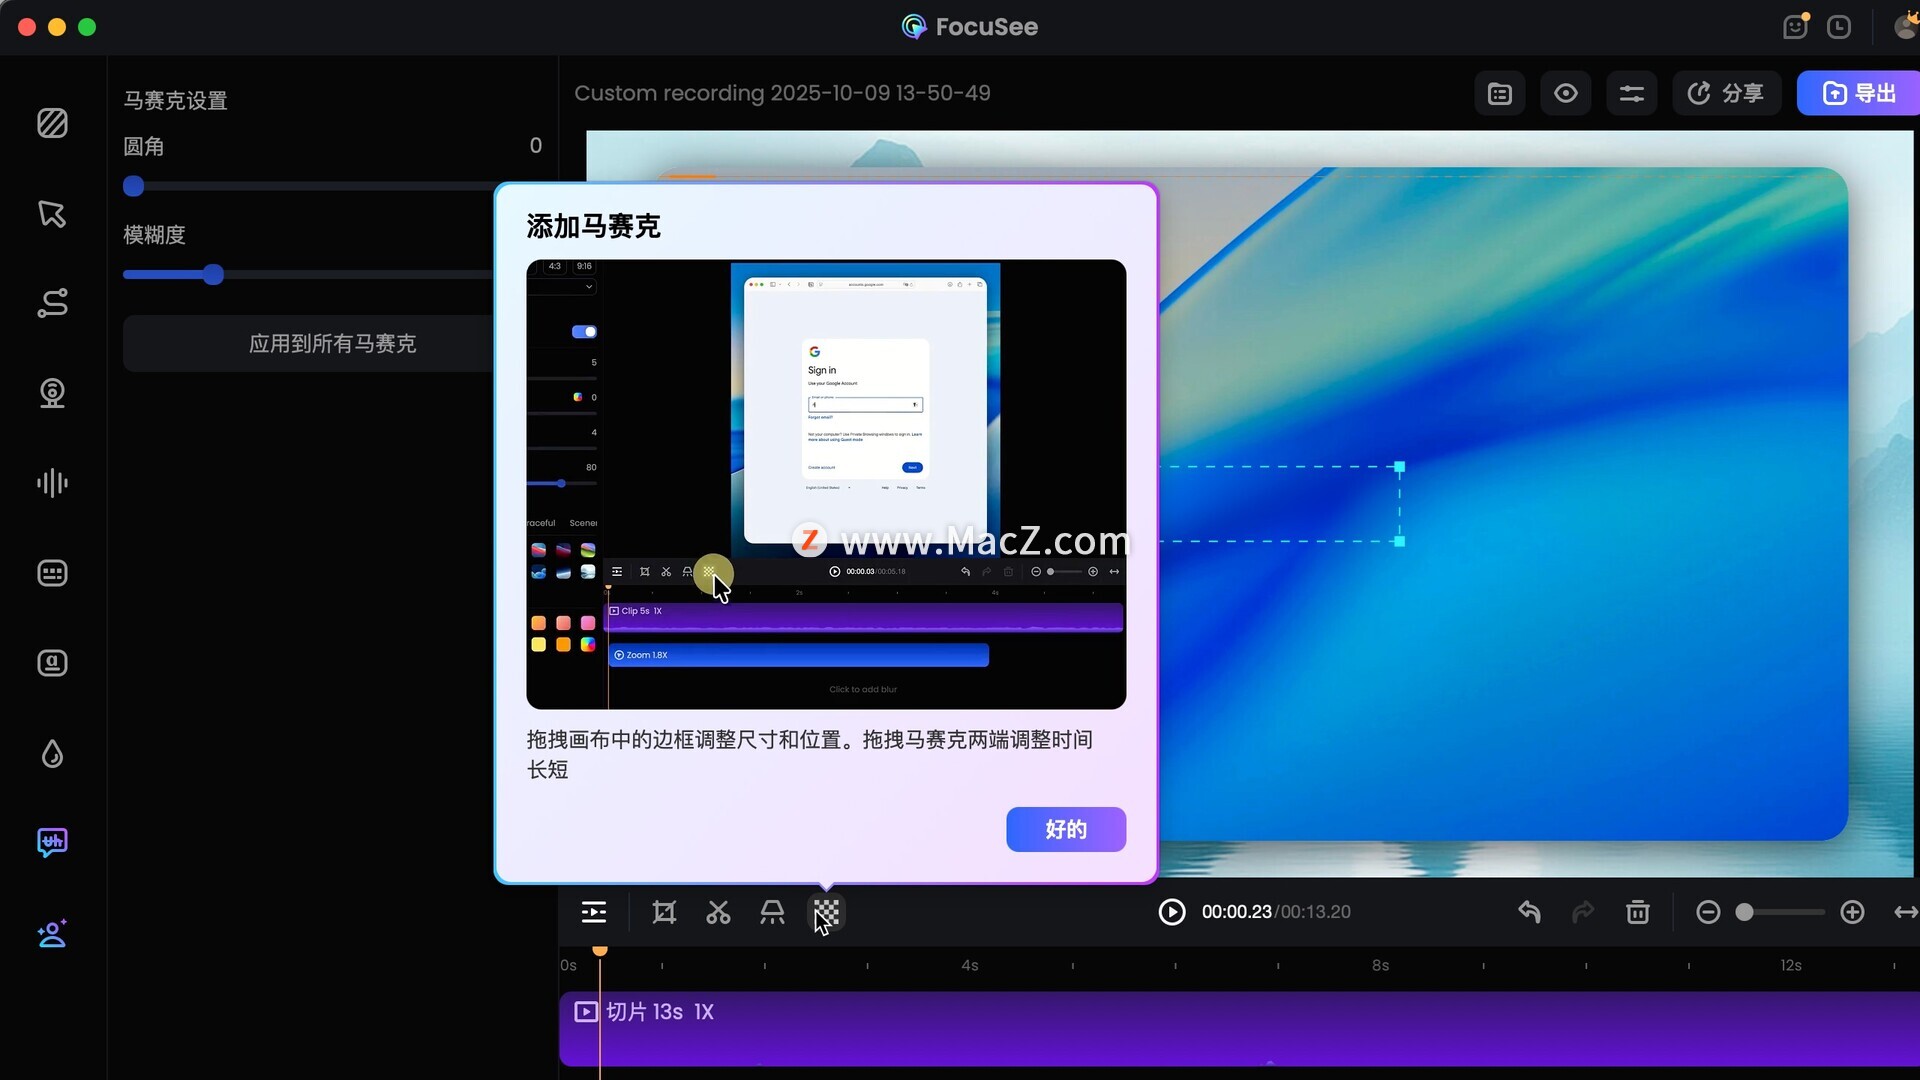Open the cursor settings sidebar icon

point(52,213)
